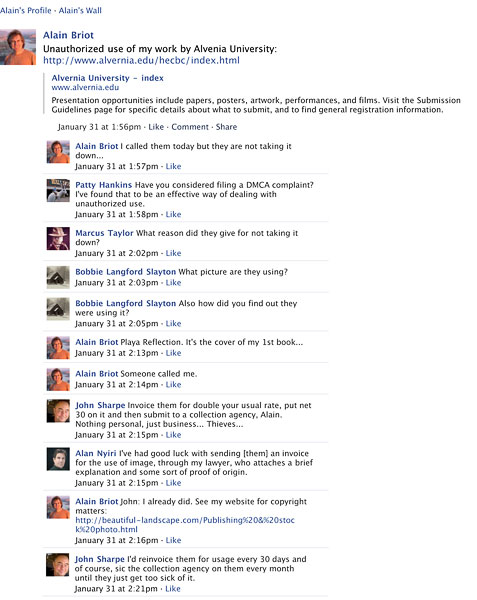477x600 pixels.
Task: Open Alan Nyiri's profile photo
Action: [58, 459]
